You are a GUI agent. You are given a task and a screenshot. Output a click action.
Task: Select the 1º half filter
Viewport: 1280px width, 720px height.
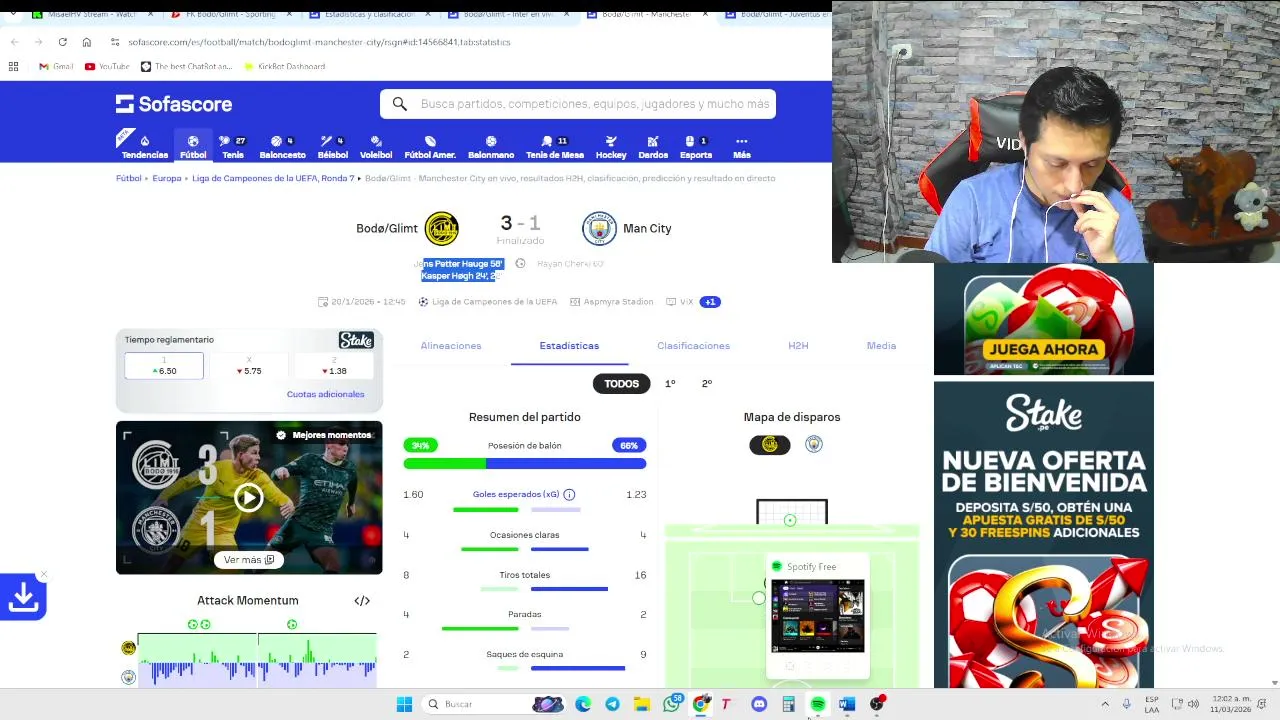[670, 384]
